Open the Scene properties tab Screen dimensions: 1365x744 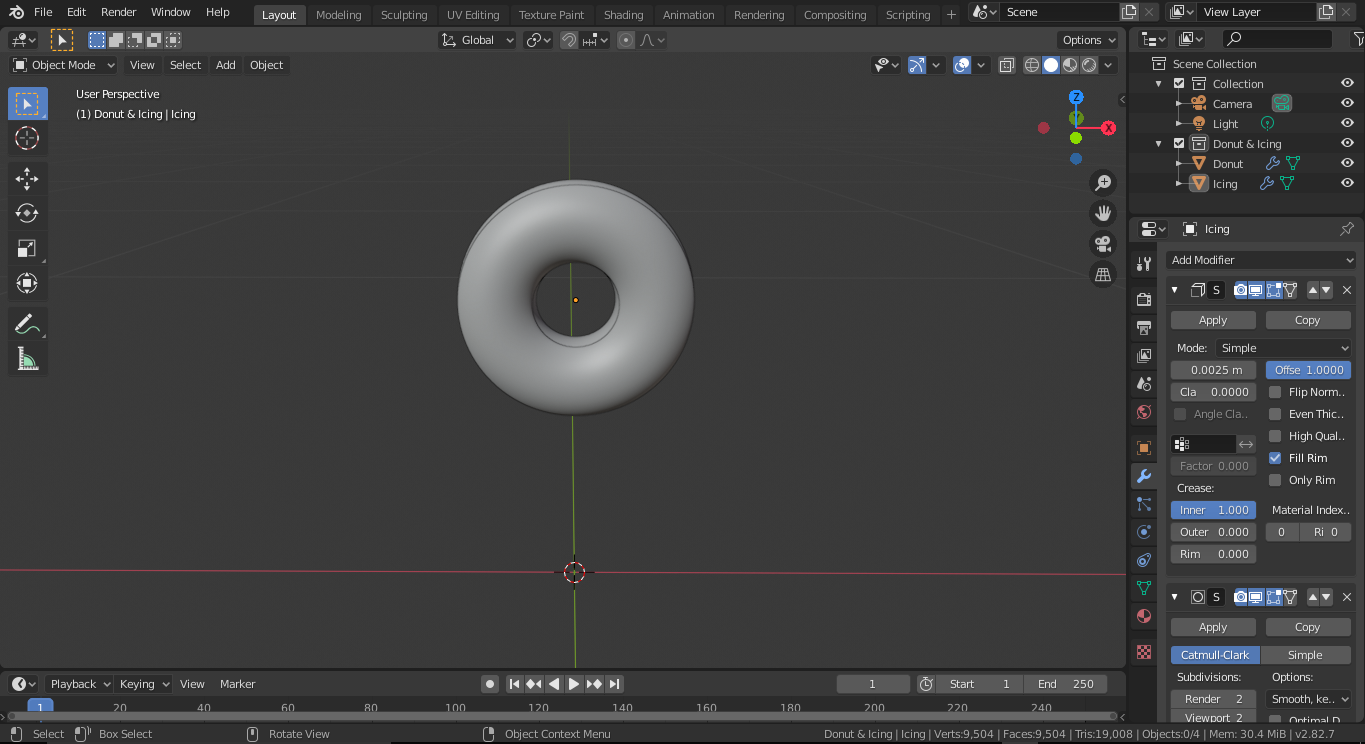[x=1145, y=383]
